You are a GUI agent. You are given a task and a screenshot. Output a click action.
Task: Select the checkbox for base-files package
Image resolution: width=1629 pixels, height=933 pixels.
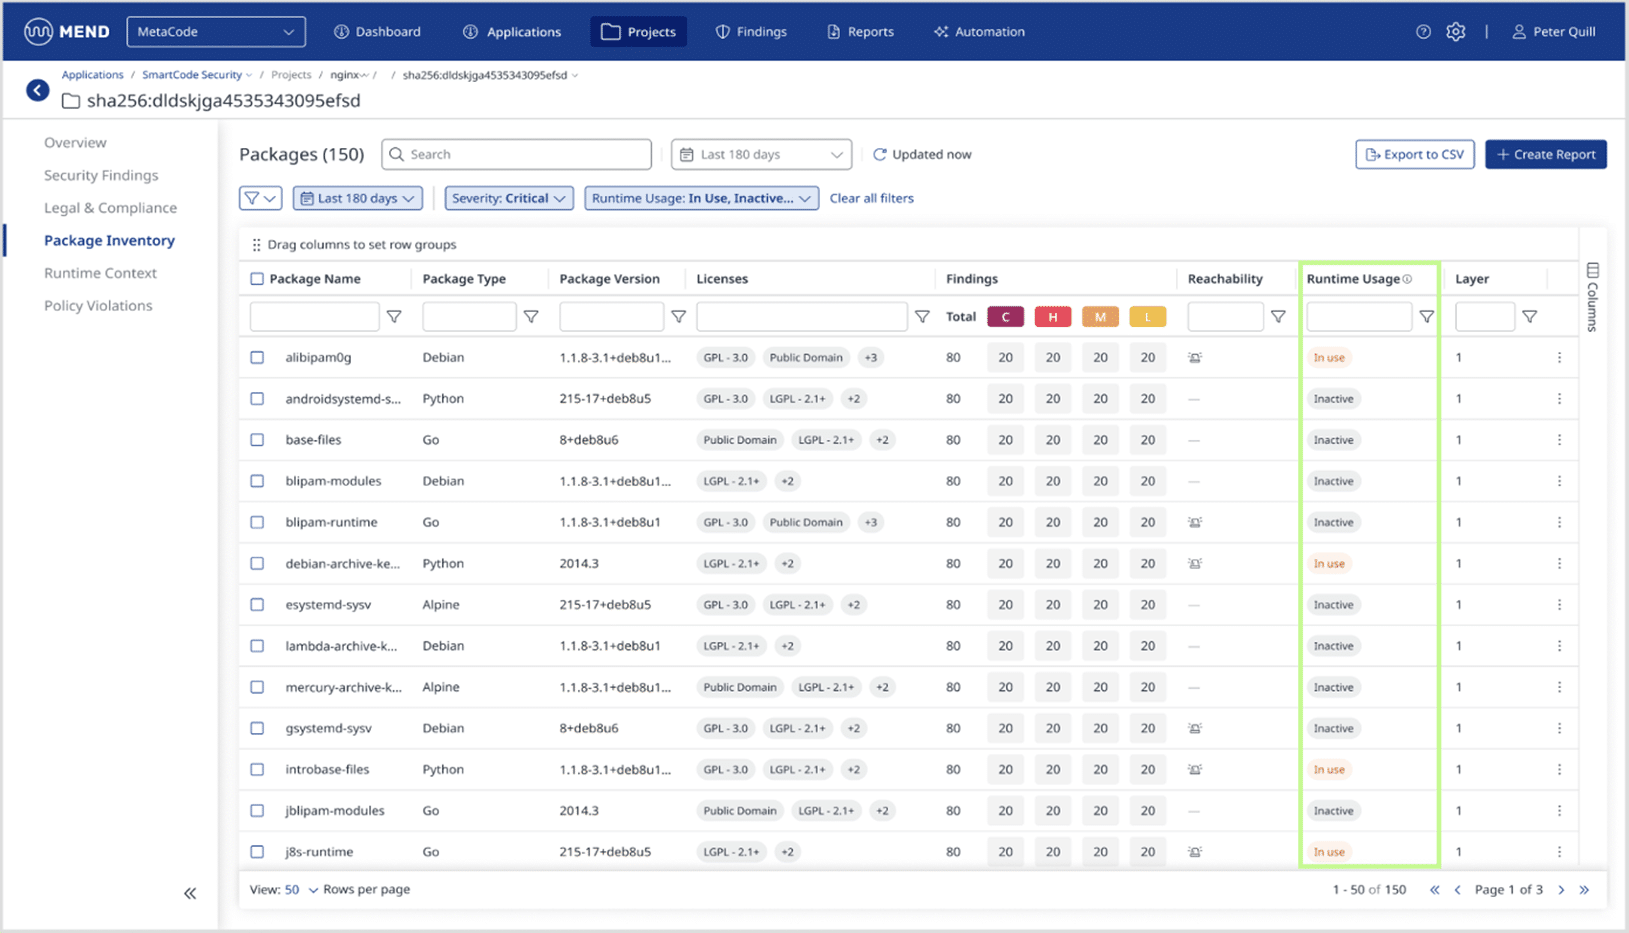256,440
